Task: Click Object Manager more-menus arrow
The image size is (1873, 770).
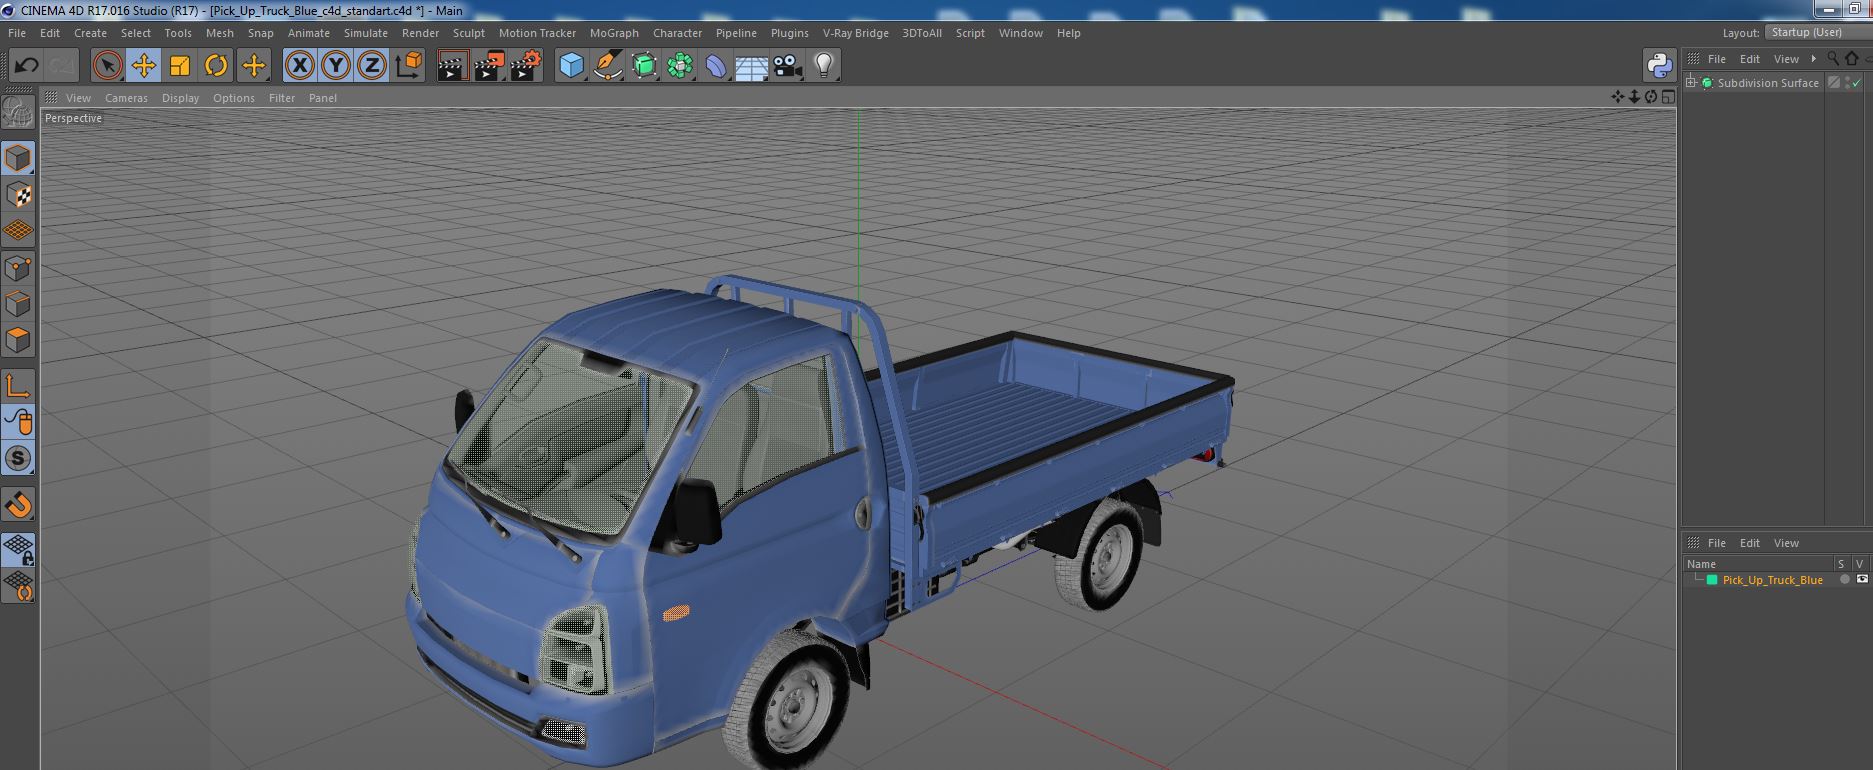Action: point(1813,59)
